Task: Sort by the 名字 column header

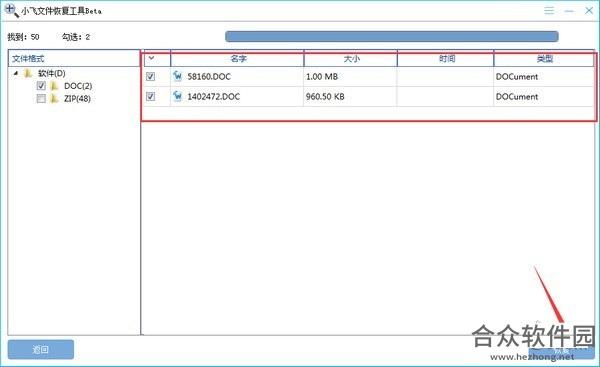Action: pos(237,59)
